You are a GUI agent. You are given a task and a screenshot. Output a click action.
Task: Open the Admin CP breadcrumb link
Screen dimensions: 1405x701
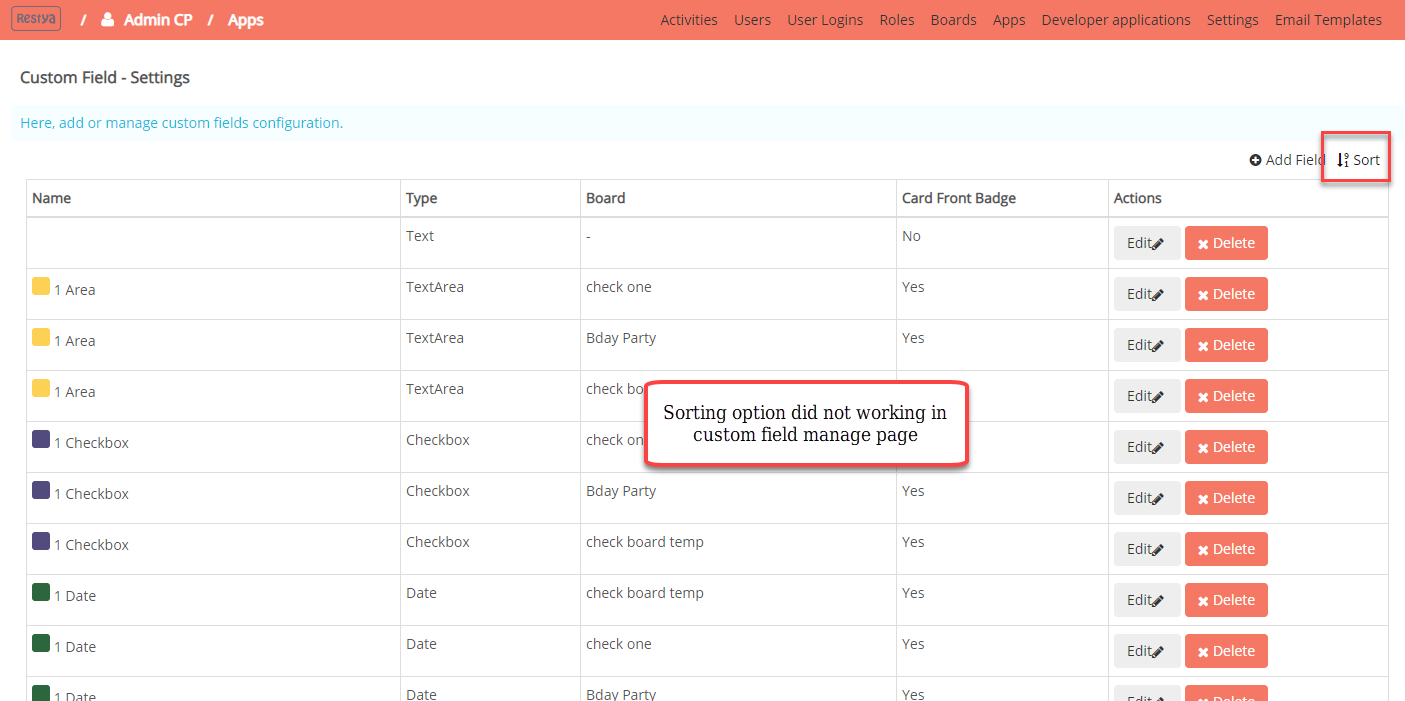click(x=160, y=18)
